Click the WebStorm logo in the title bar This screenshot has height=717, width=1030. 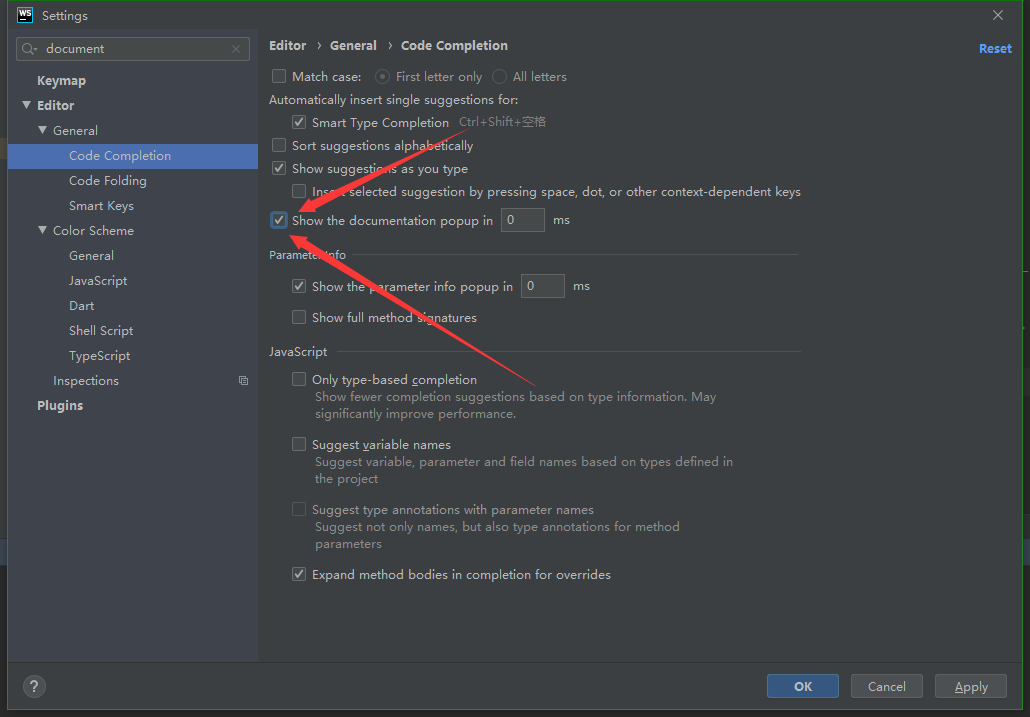22,15
